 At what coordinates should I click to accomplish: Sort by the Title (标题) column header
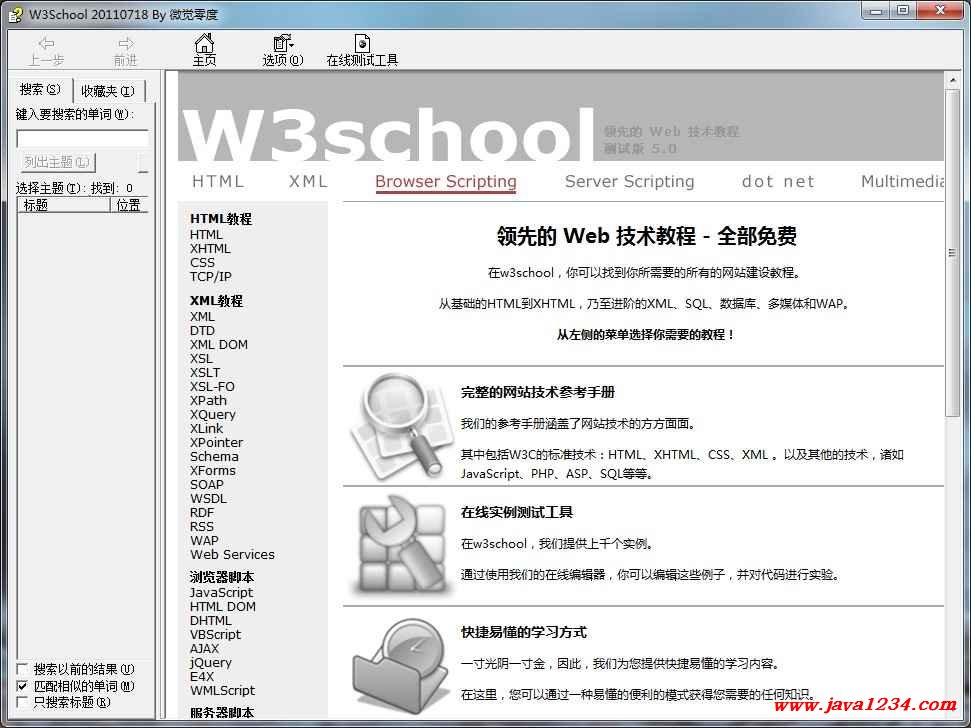(63, 206)
